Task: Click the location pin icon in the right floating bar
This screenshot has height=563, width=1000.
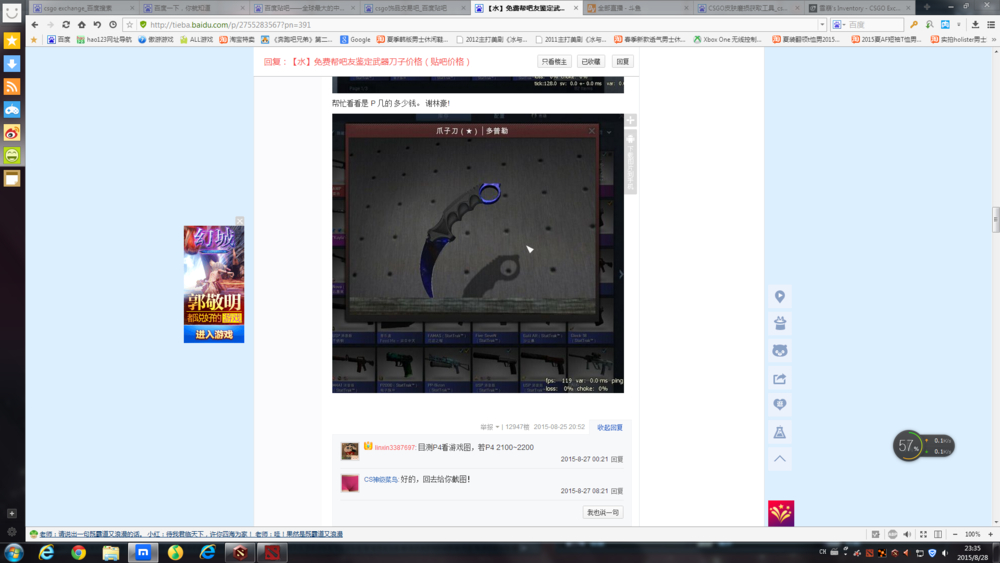Action: point(779,296)
